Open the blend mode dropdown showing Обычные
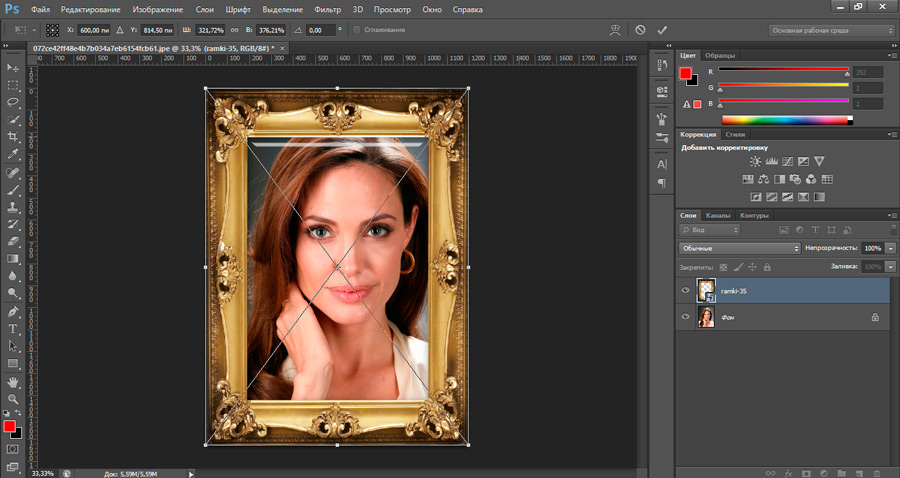The image size is (900, 478). [x=739, y=247]
